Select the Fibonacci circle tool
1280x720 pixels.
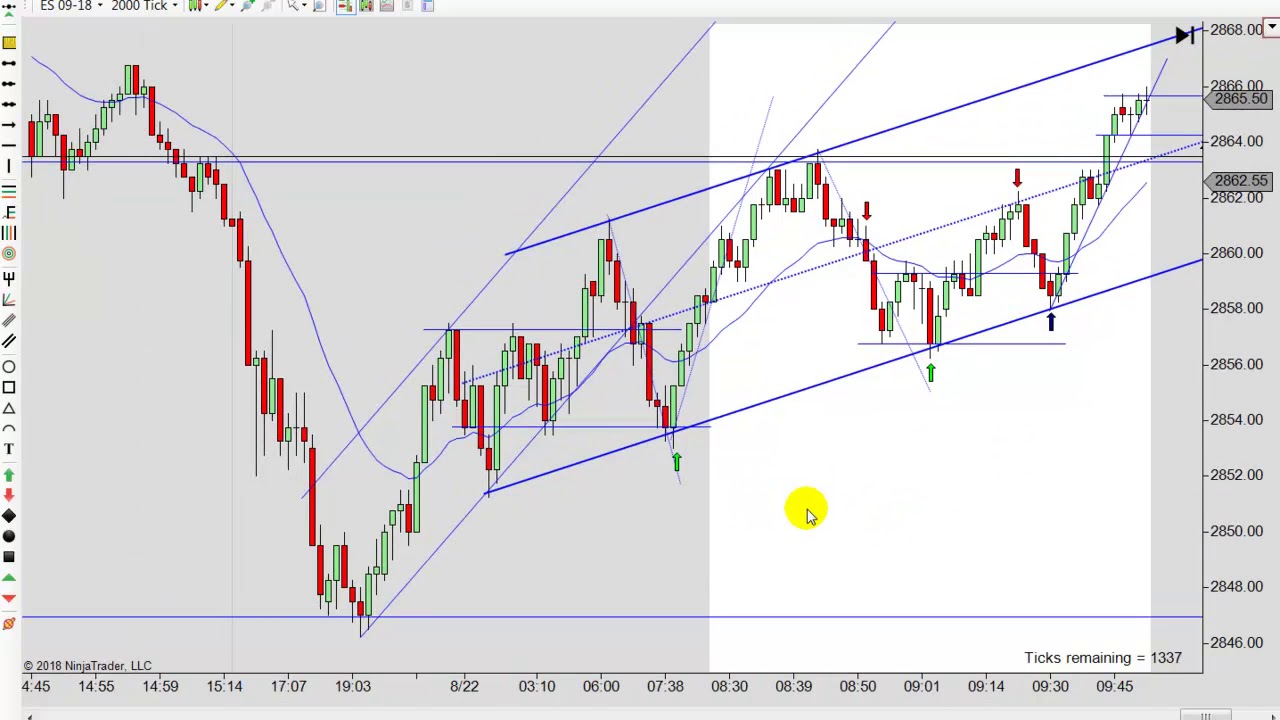click(x=9, y=254)
